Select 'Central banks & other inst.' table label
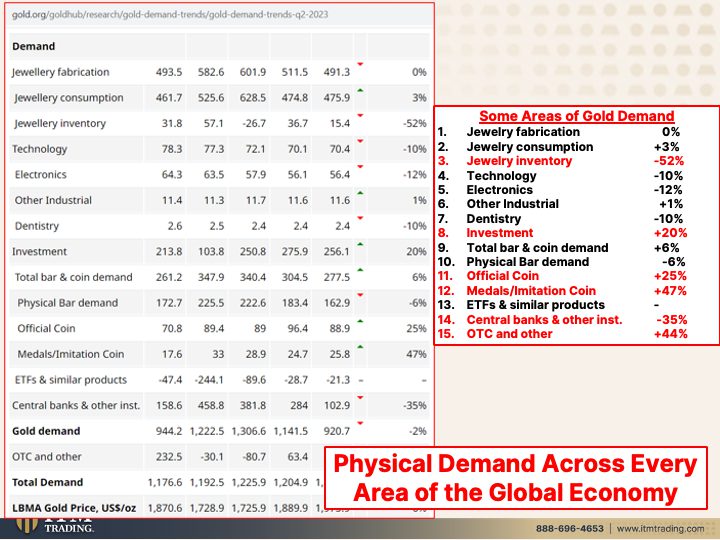Viewport: 720px width, 540px height. tap(76, 405)
